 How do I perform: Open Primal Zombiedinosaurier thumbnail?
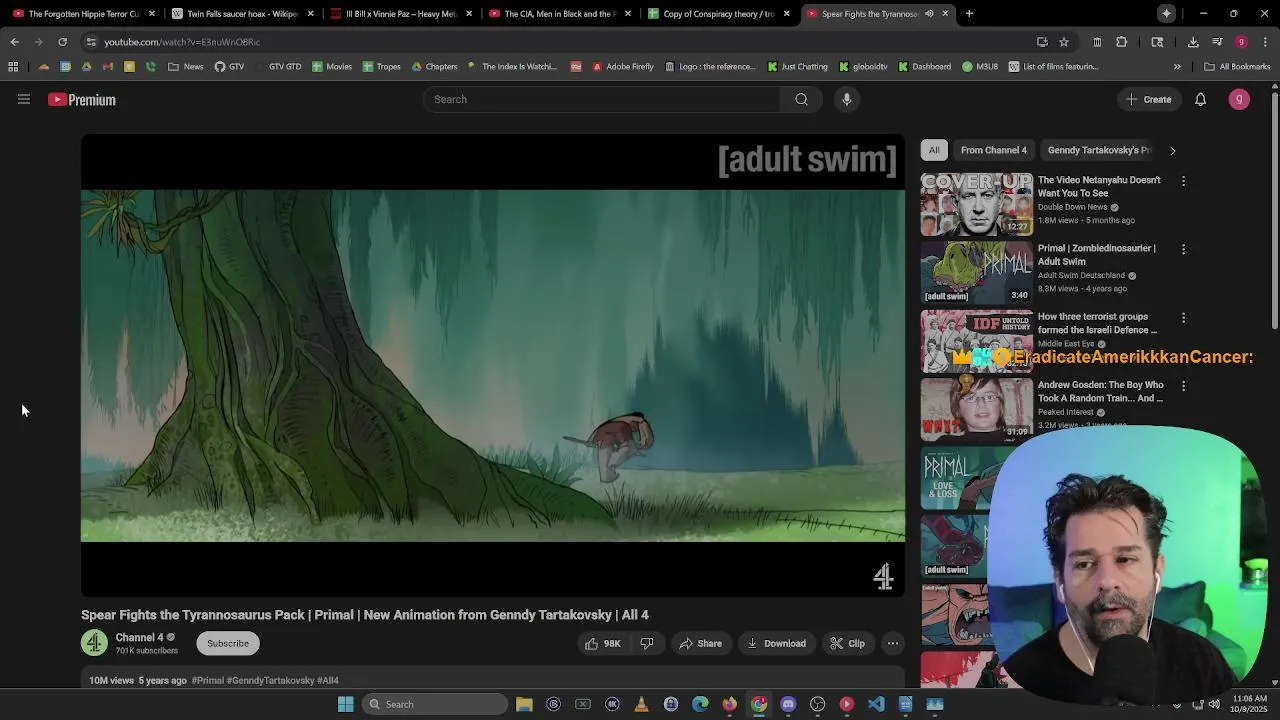click(x=976, y=272)
